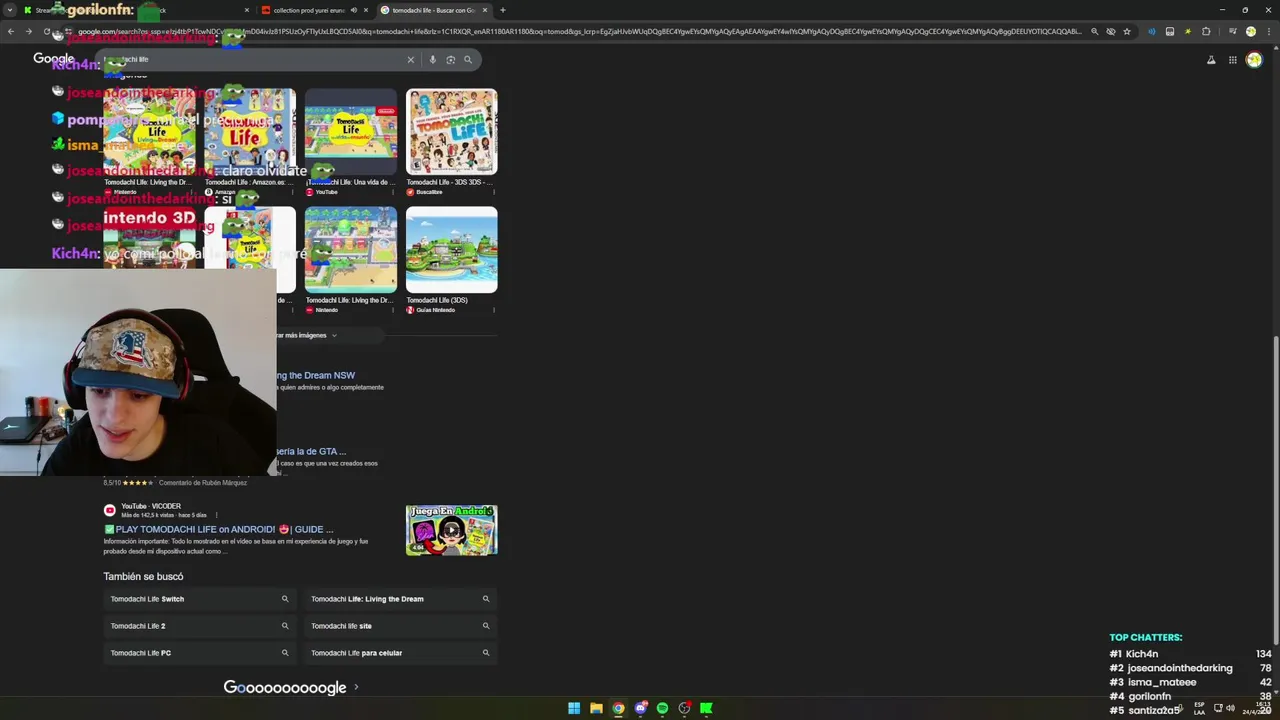The height and width of the screenshot is (720, 1280).
Task: Open Kick green app in taskbar
Action: click(x=706, y=708)
